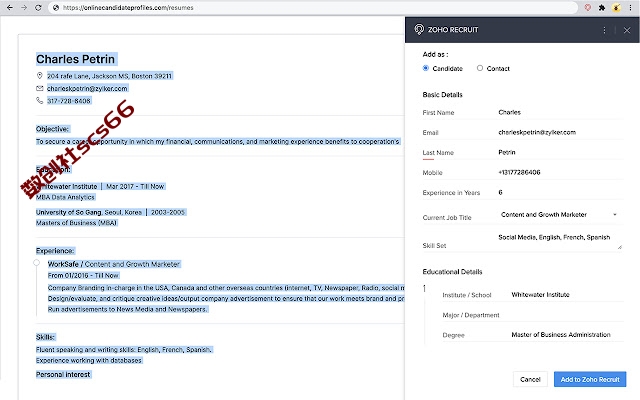Open the Current Job Title dropdown
This screenshot has width=640, height=400.
point(558,215)
